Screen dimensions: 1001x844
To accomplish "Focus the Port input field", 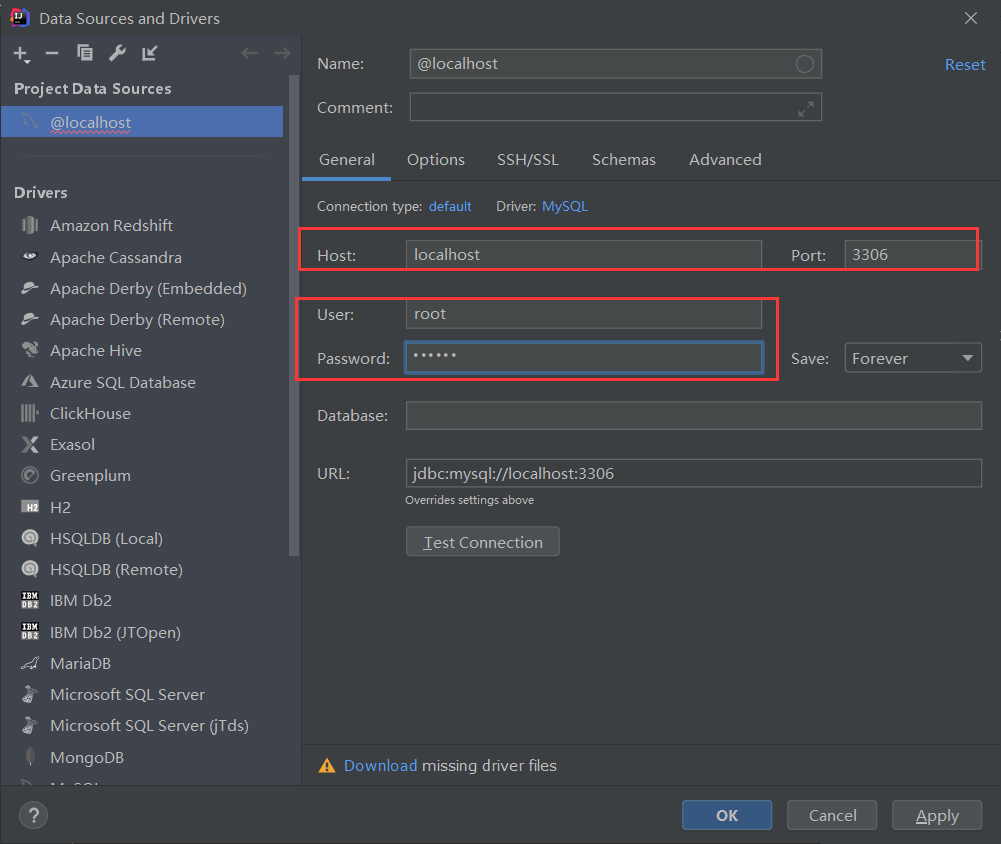I will point(913,255).
